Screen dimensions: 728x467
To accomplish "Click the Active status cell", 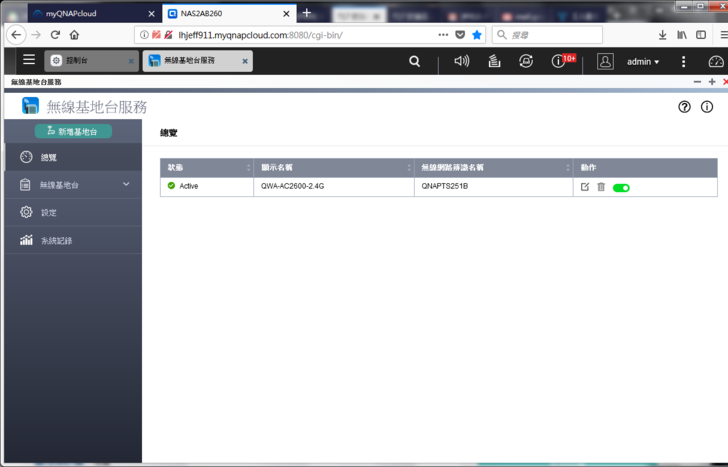I will point(207,186).
